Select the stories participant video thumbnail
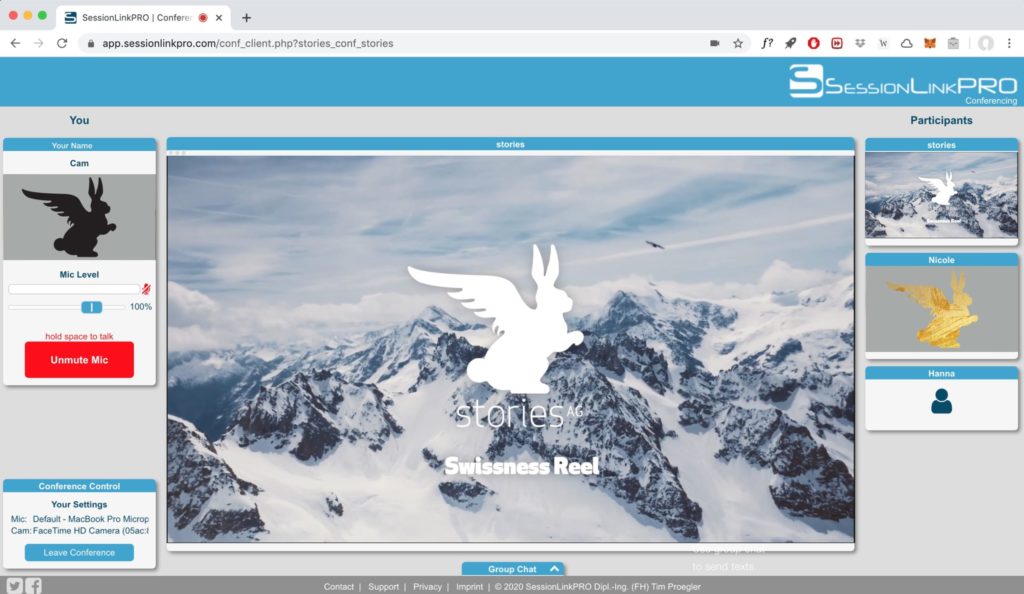 pos(941,195)
